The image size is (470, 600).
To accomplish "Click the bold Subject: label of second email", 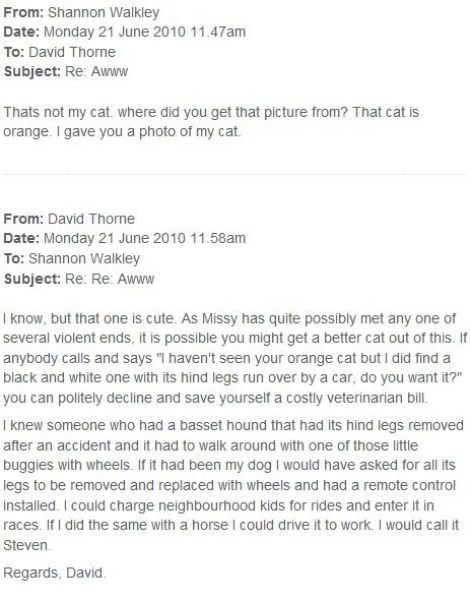I will click(x=32, y=279).
